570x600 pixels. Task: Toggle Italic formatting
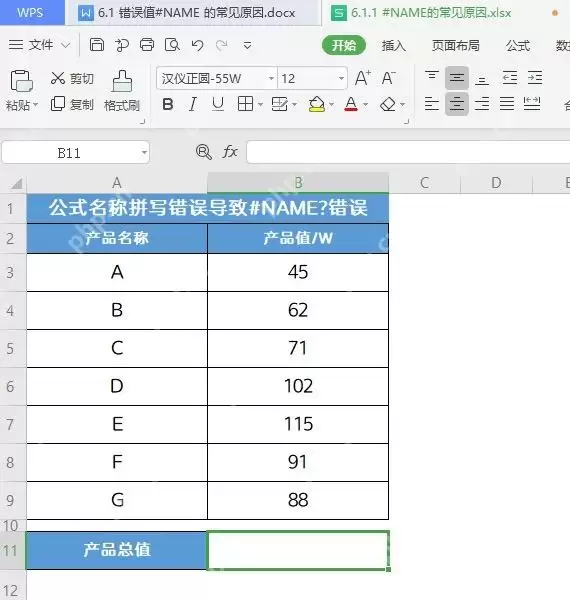click(x=193, y=104)
